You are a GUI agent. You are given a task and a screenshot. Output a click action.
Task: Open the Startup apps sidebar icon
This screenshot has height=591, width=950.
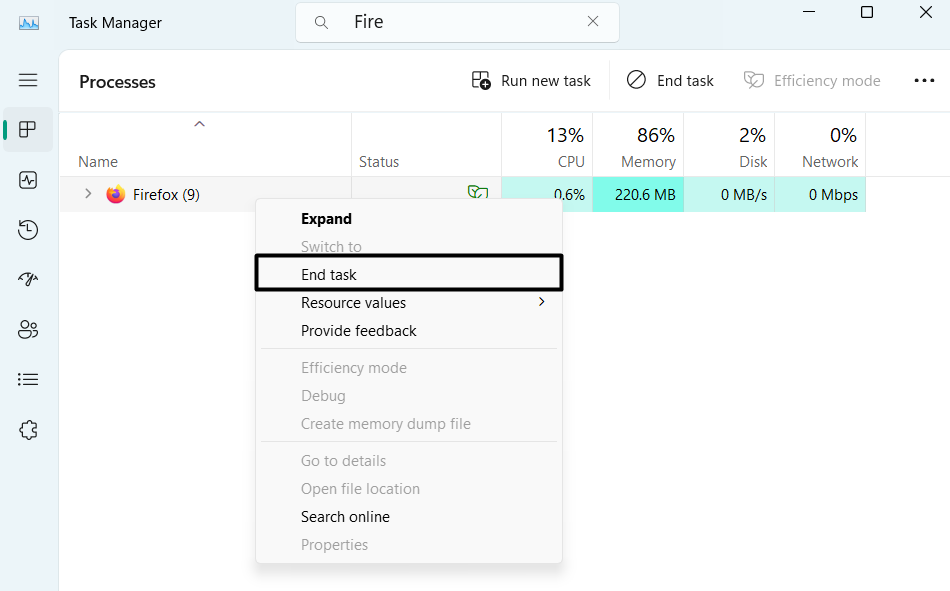[x=28, y=279]
